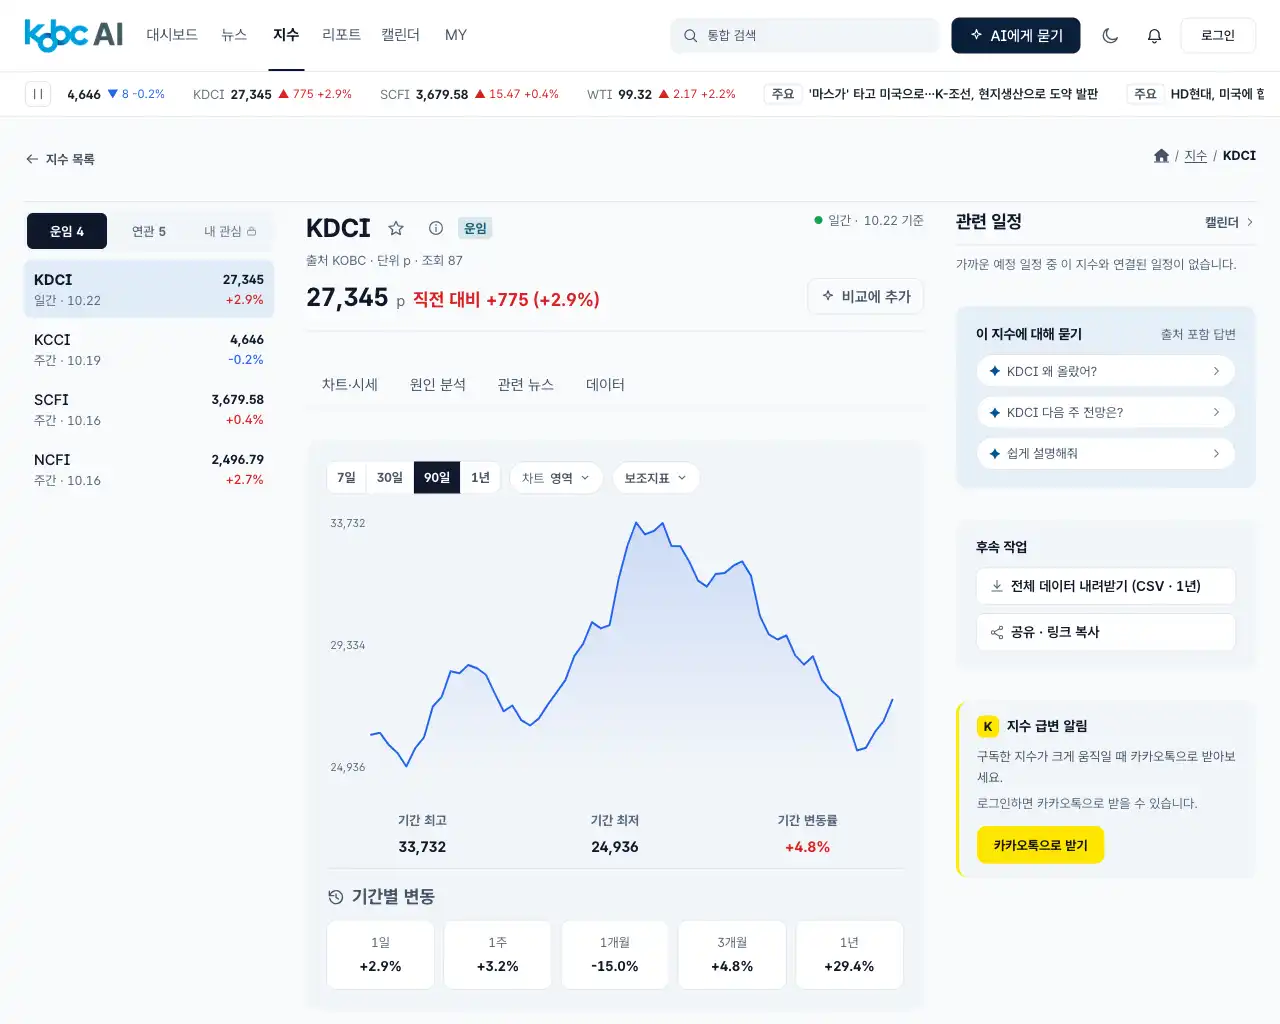Select the 1년 chart range

coord(481,478)
